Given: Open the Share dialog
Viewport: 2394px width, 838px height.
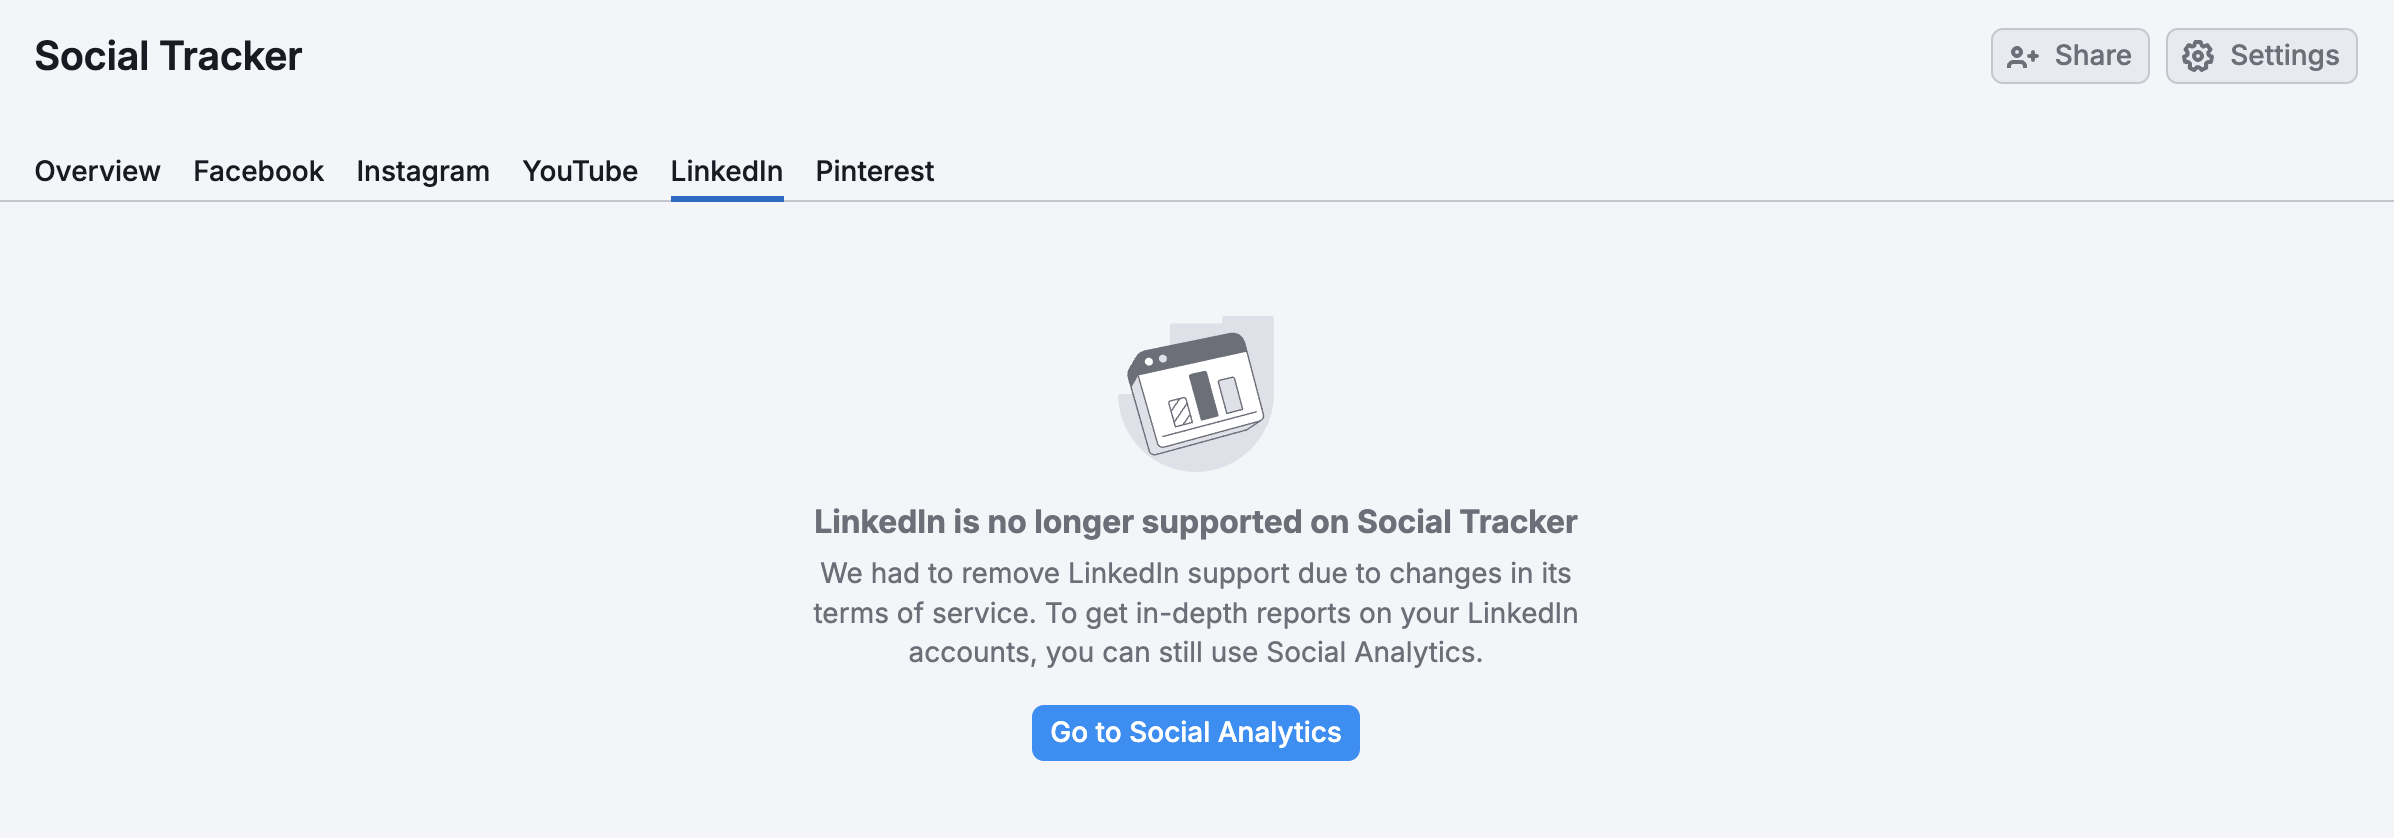Looking at the screenshot, I should coord(2069,56).
